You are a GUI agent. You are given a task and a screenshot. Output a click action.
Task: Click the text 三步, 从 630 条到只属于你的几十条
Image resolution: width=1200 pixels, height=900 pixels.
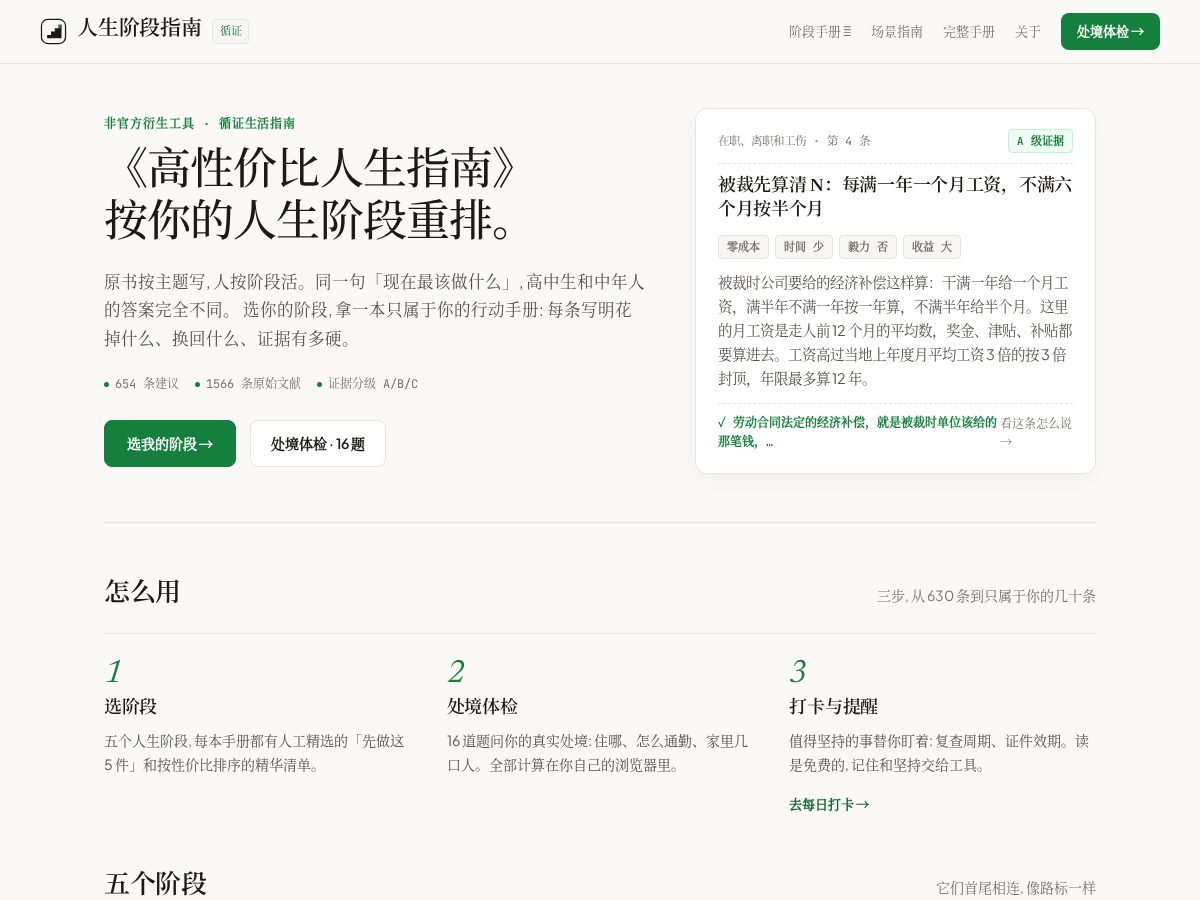tap(986, 596)
